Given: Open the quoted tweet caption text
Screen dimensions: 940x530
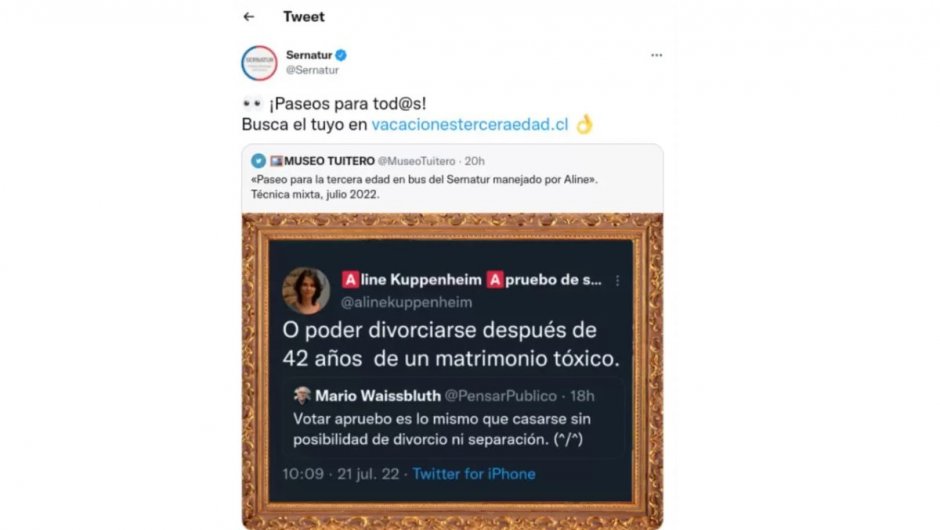Looking at the screenshot, I should click(x=424, y=186).
